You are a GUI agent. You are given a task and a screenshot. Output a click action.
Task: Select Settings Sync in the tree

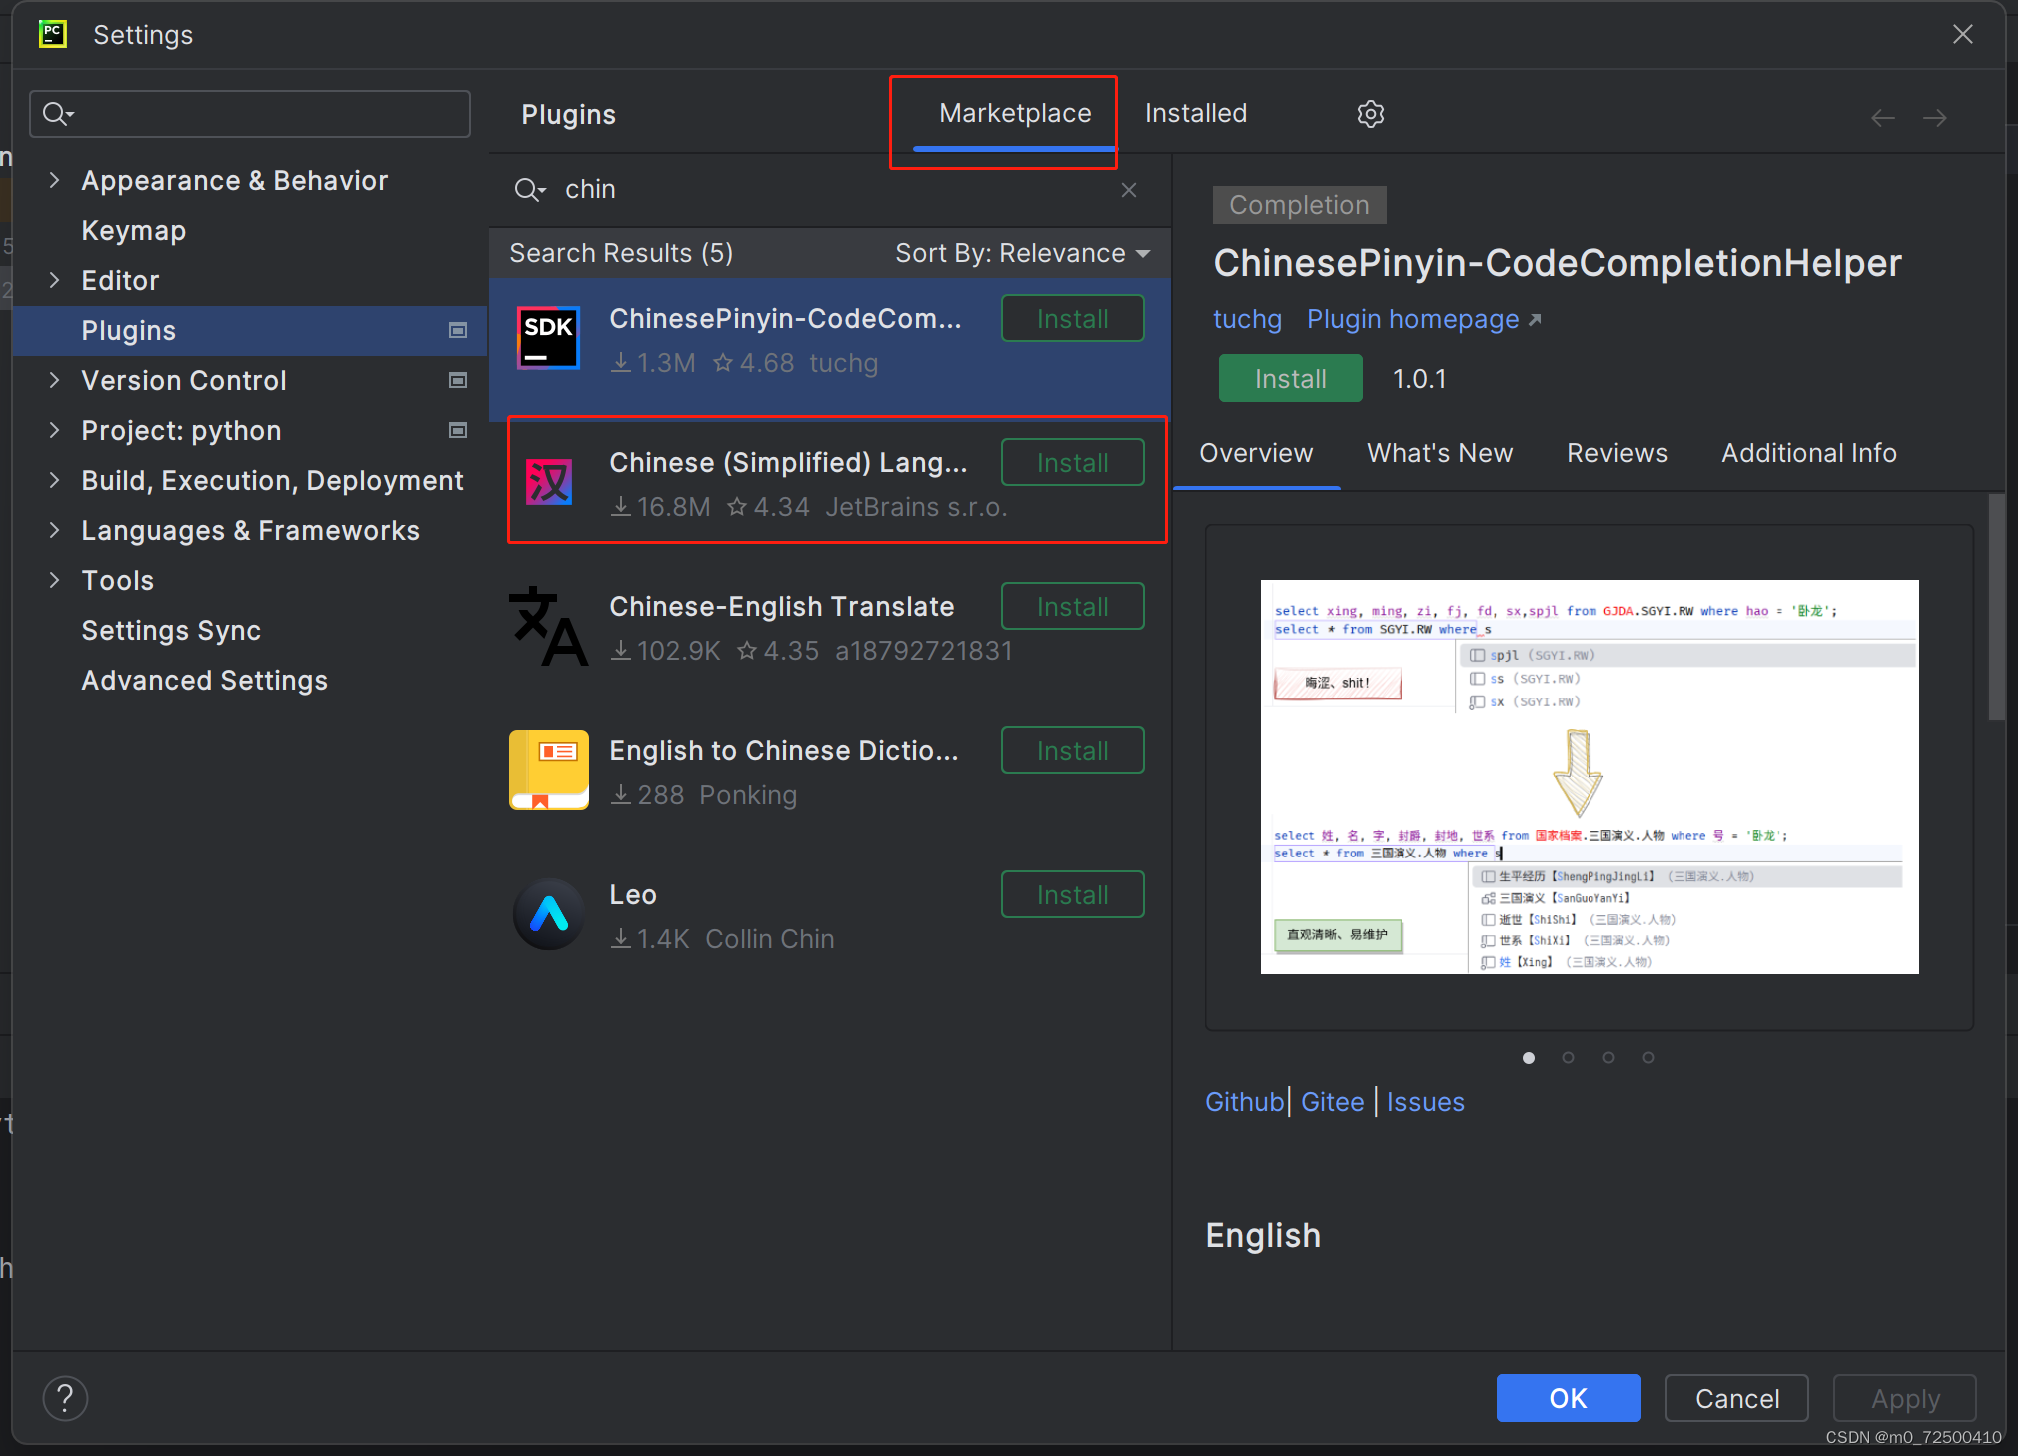[171, 630]
